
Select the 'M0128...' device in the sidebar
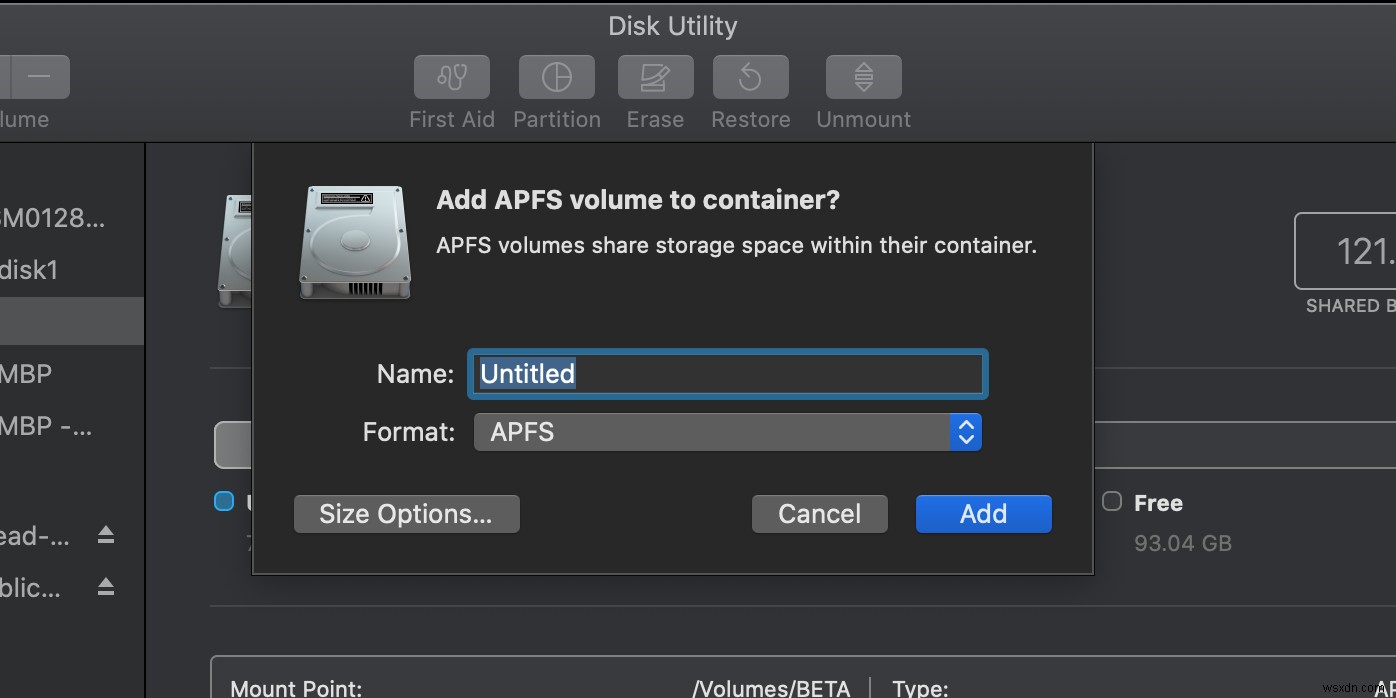[x=53, y=218]
